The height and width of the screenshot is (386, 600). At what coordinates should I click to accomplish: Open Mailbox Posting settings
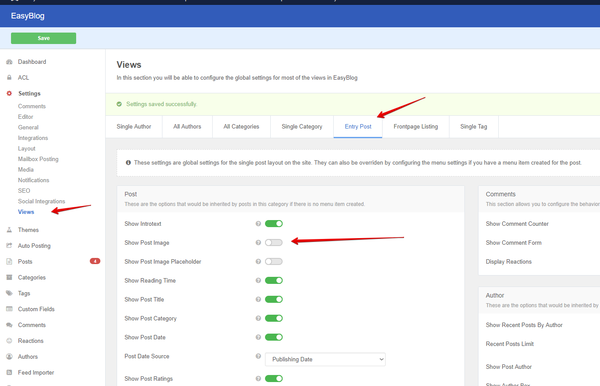[38, 159]
